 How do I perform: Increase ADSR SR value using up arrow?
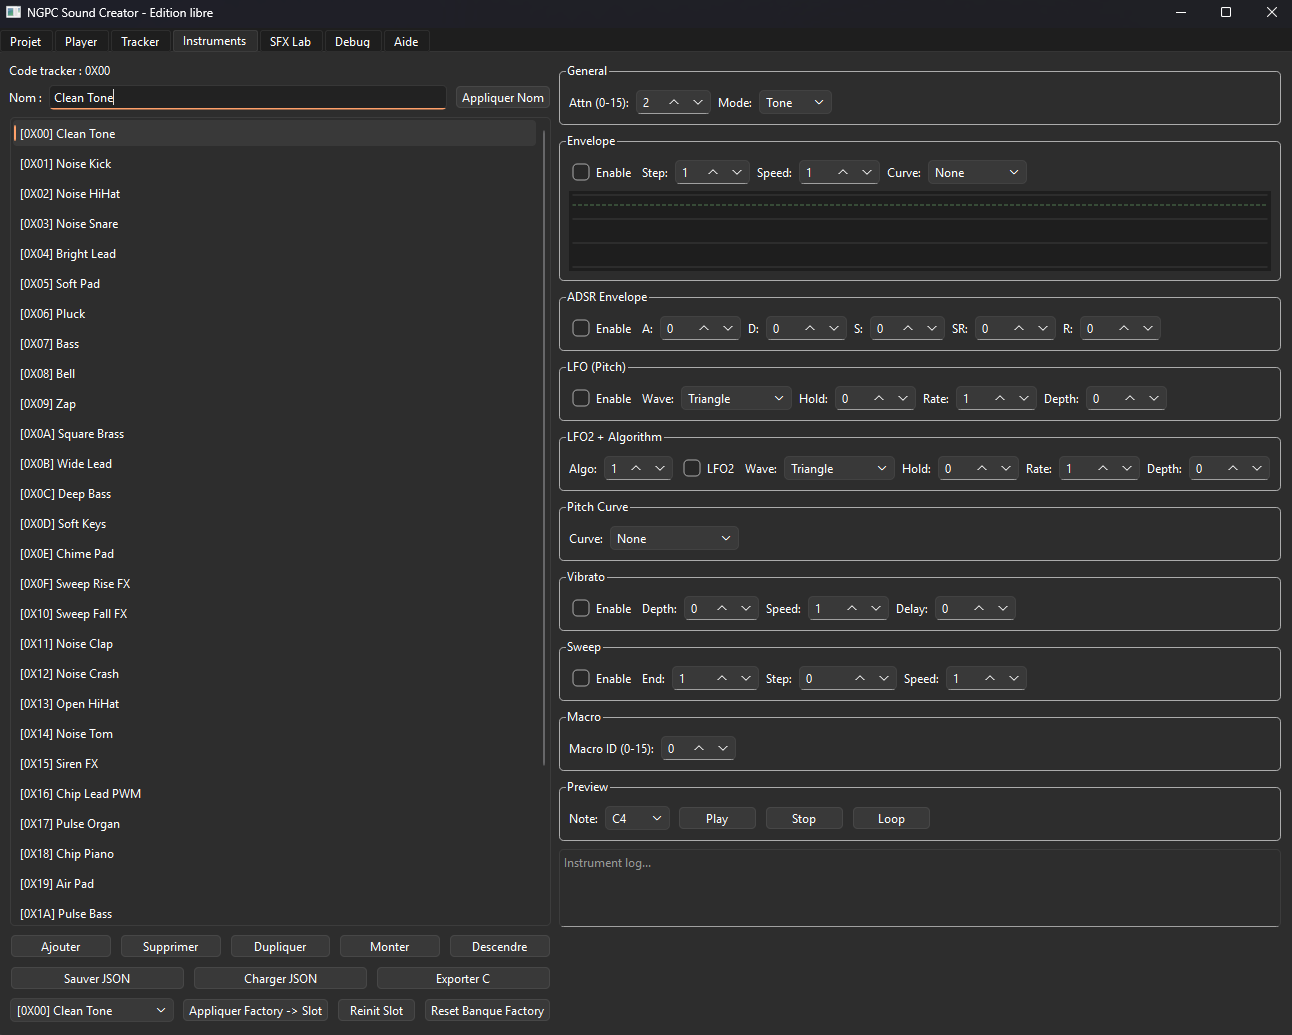1019,329
